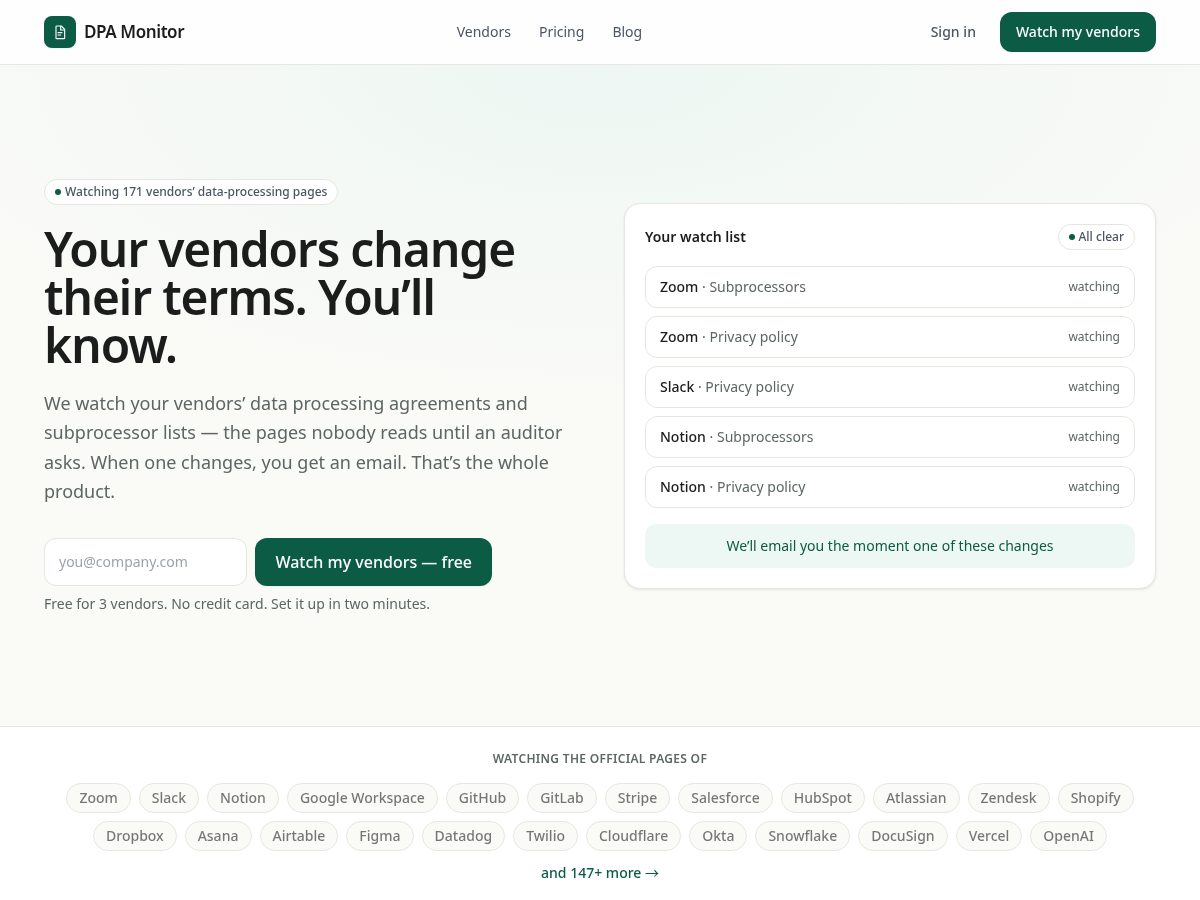Focus the you@company.com email field
Screen dimensions: 1200x900
[x=145, y=562]
